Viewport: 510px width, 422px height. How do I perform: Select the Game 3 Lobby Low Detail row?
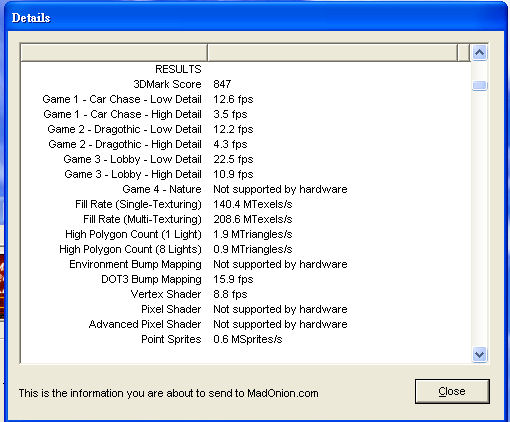pos(246,159)
